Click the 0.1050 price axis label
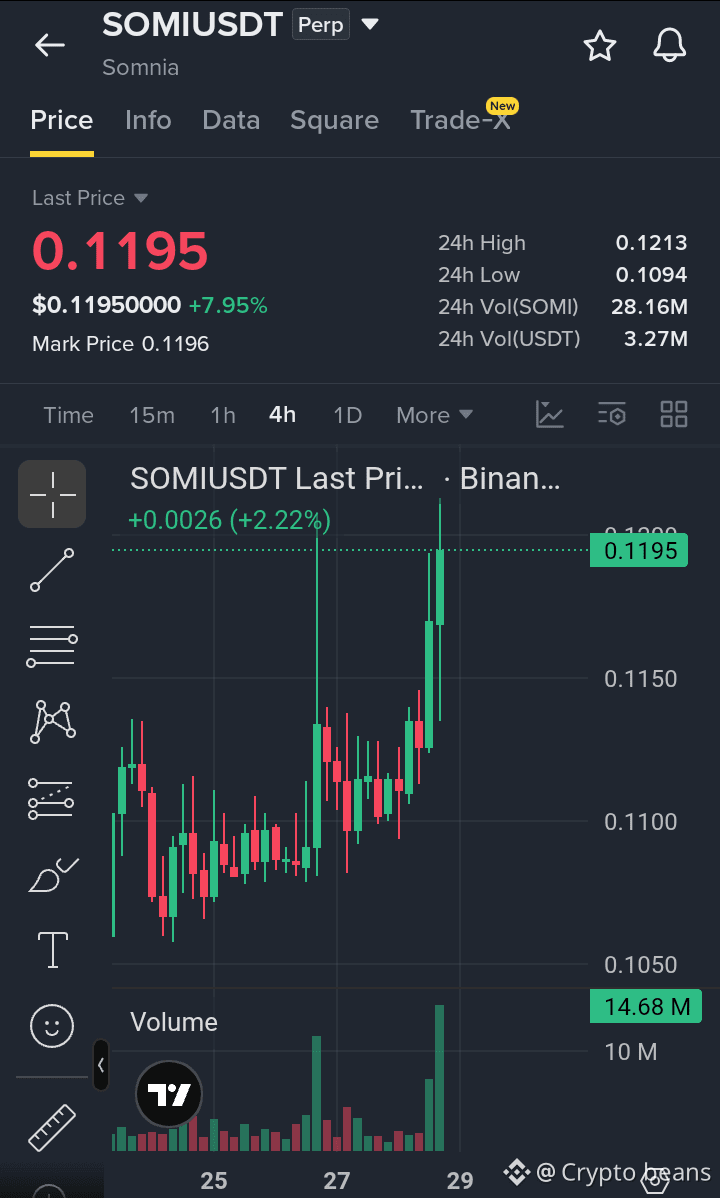The width and height of the screenshot is (720, 1198). [x=641, y=964]
